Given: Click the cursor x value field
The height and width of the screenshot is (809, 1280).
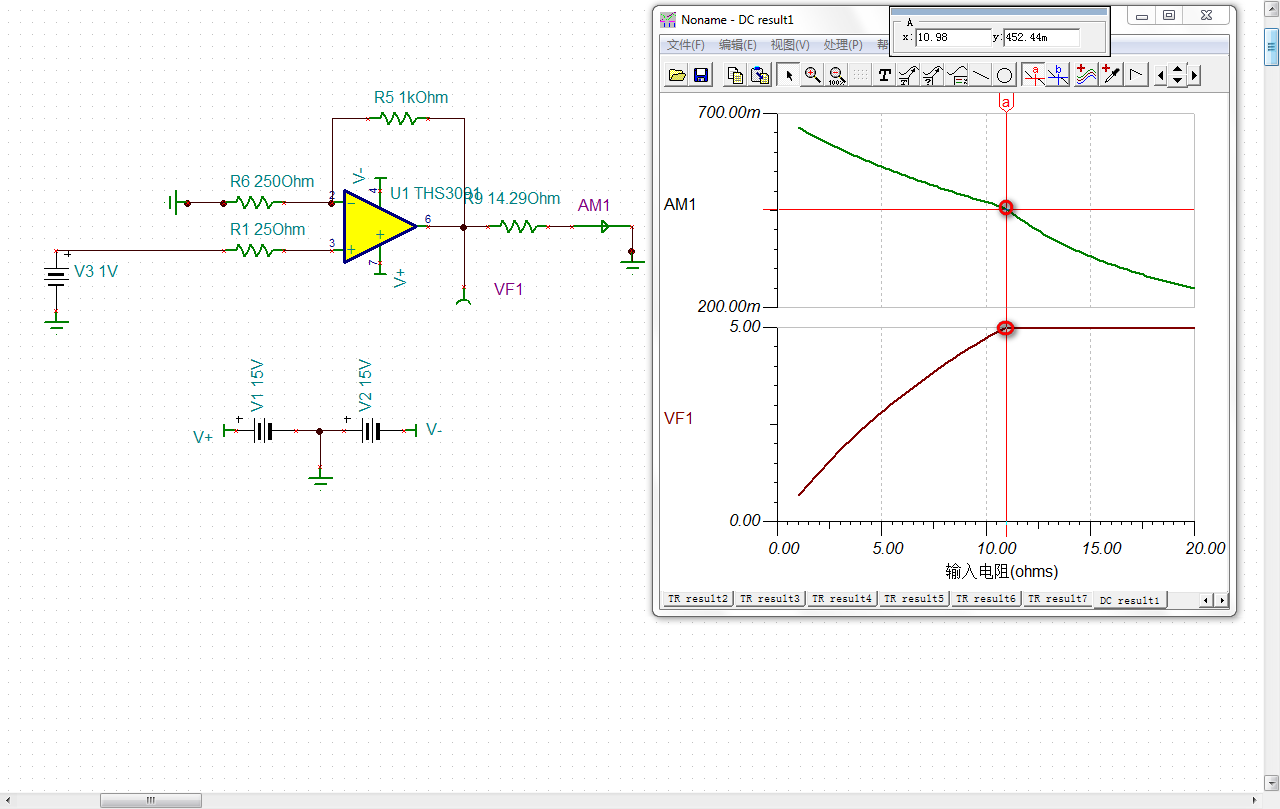Looking at the screenshot, I should [x=952, y=37].
